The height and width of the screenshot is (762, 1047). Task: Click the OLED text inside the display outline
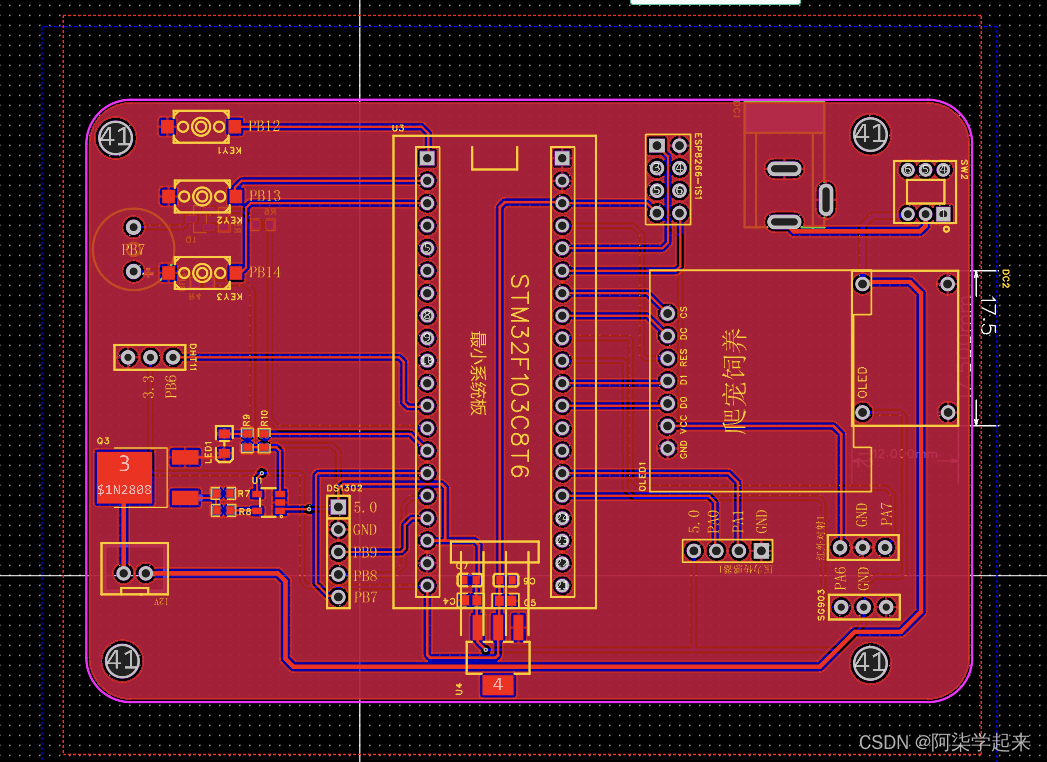coord(861,383)
